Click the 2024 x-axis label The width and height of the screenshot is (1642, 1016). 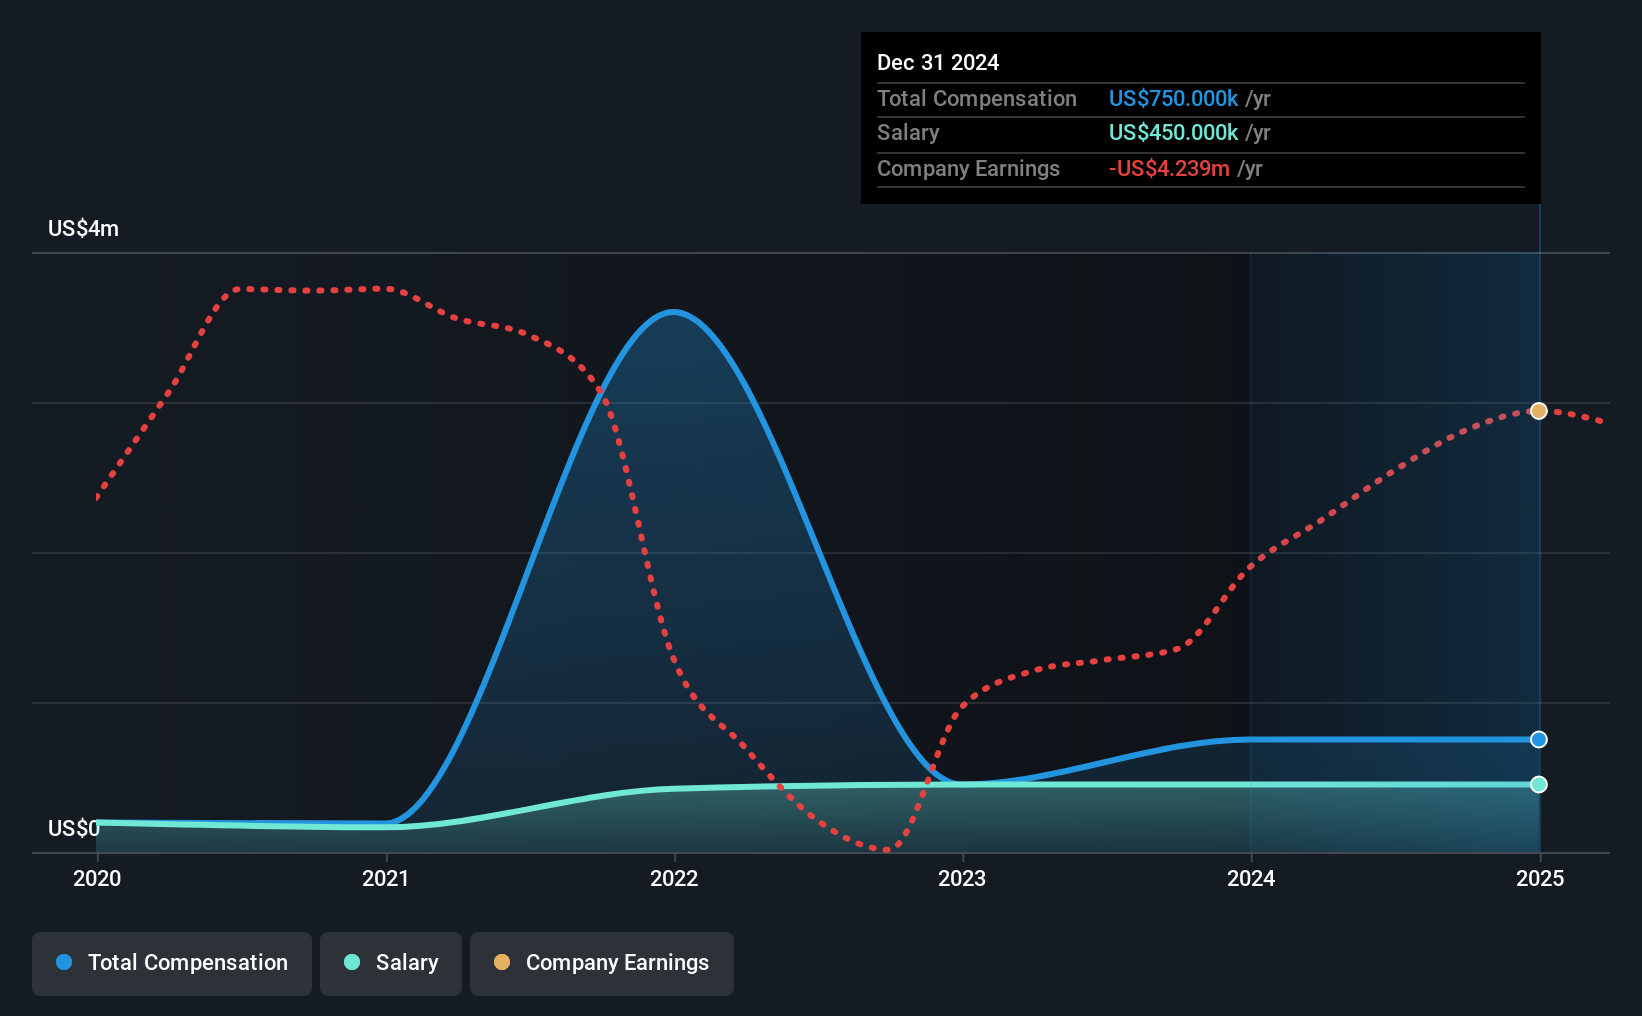pos(1251,878)
